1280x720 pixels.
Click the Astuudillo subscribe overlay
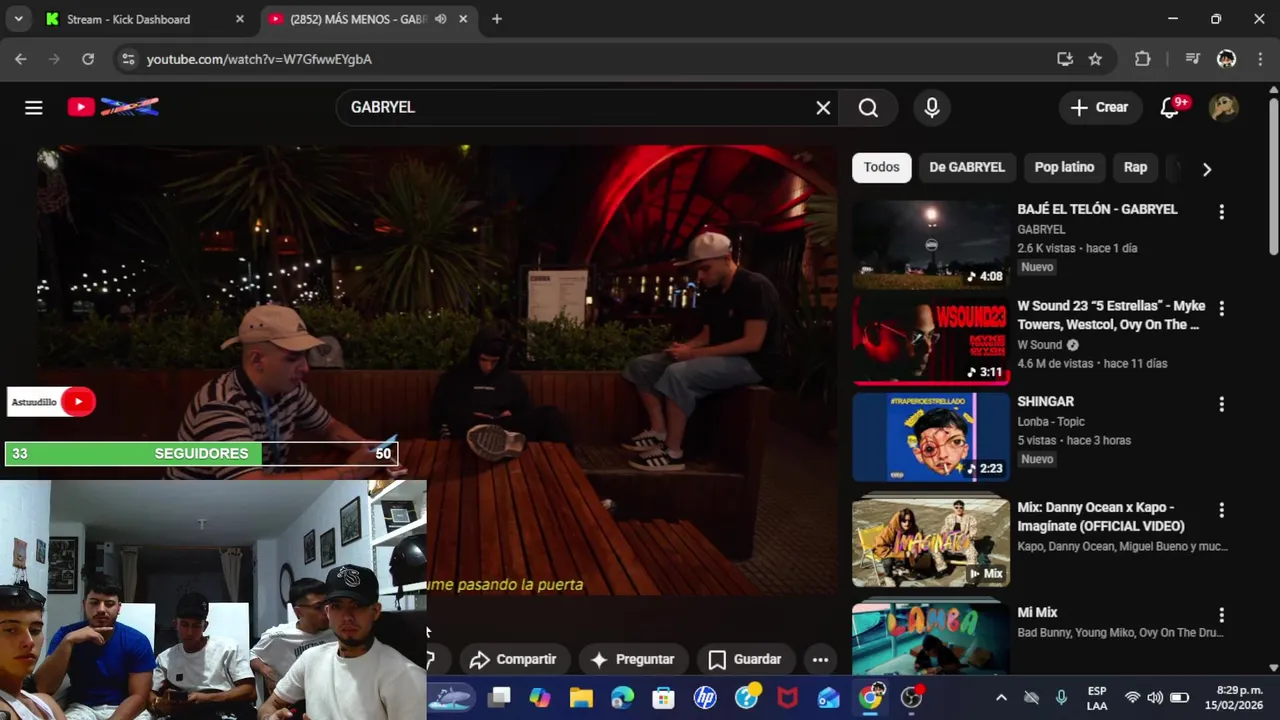click(x=52, y=402)
